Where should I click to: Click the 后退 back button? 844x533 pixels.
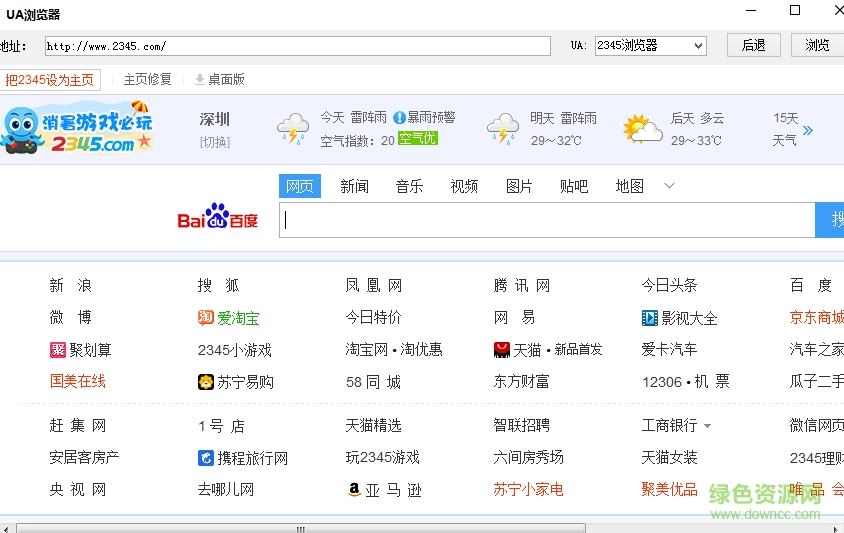point(754,45)
